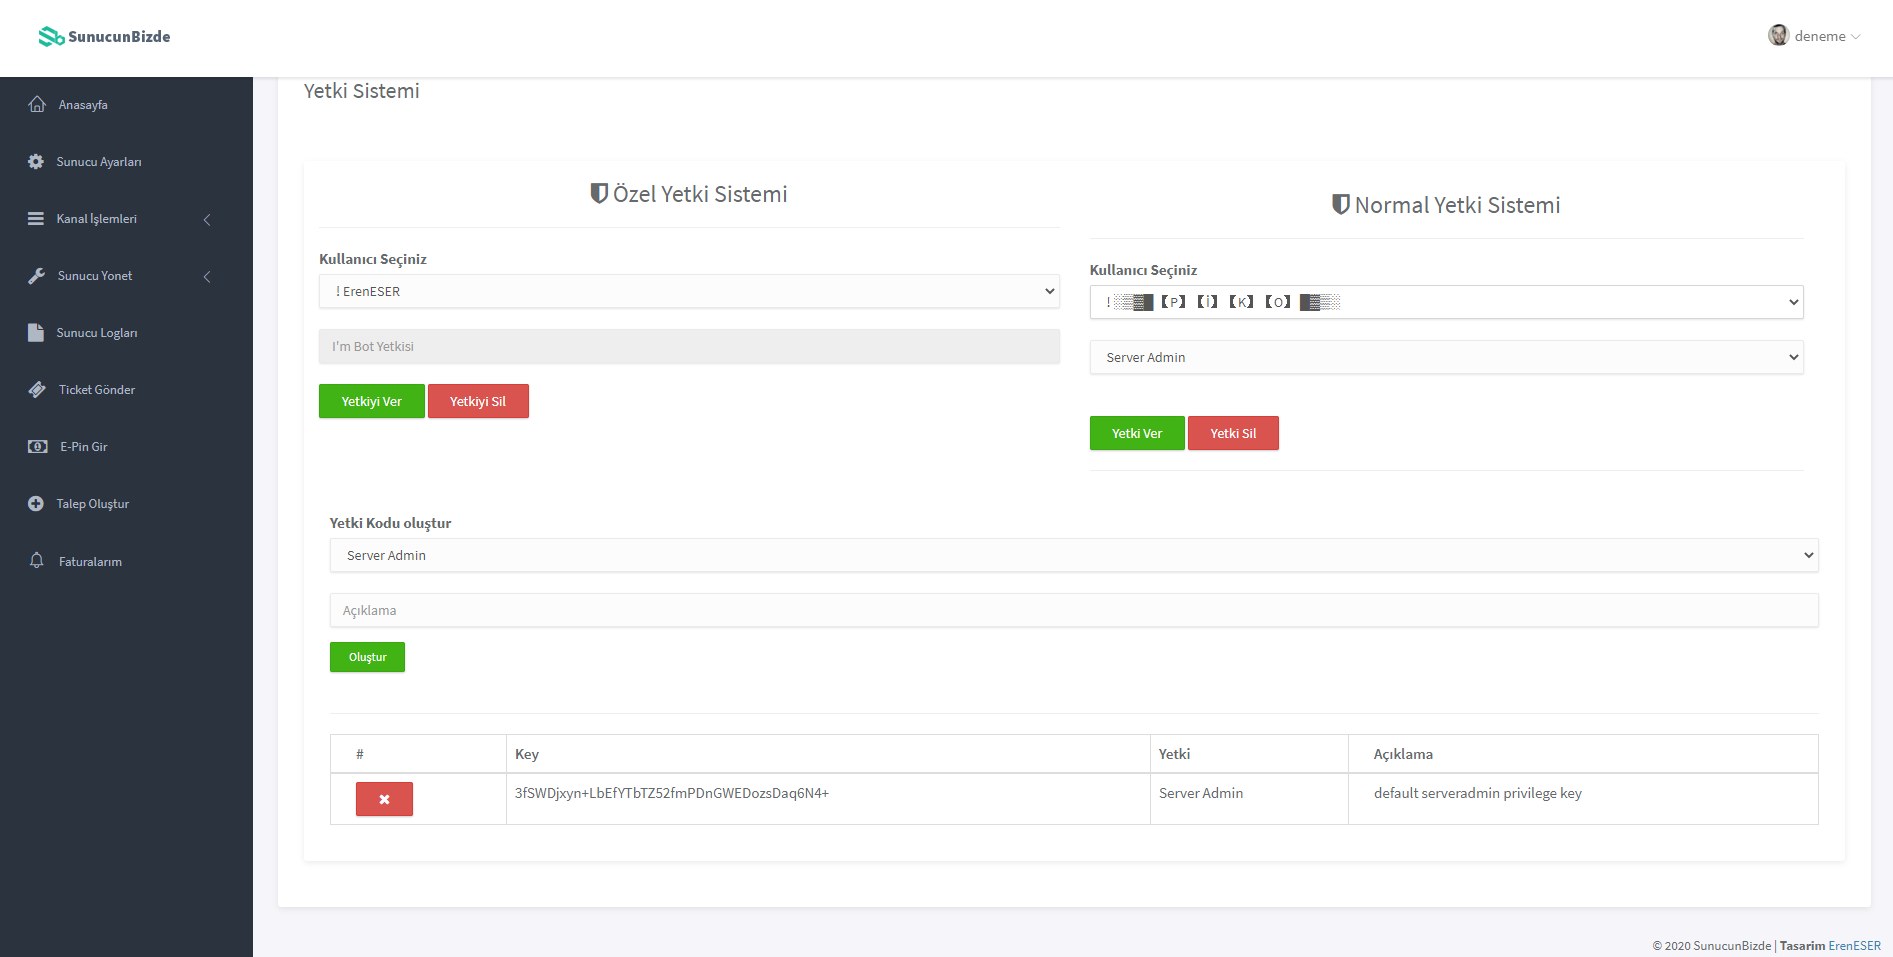
Task: Click the SunucunBizde logo
Action: pos(105,37)
